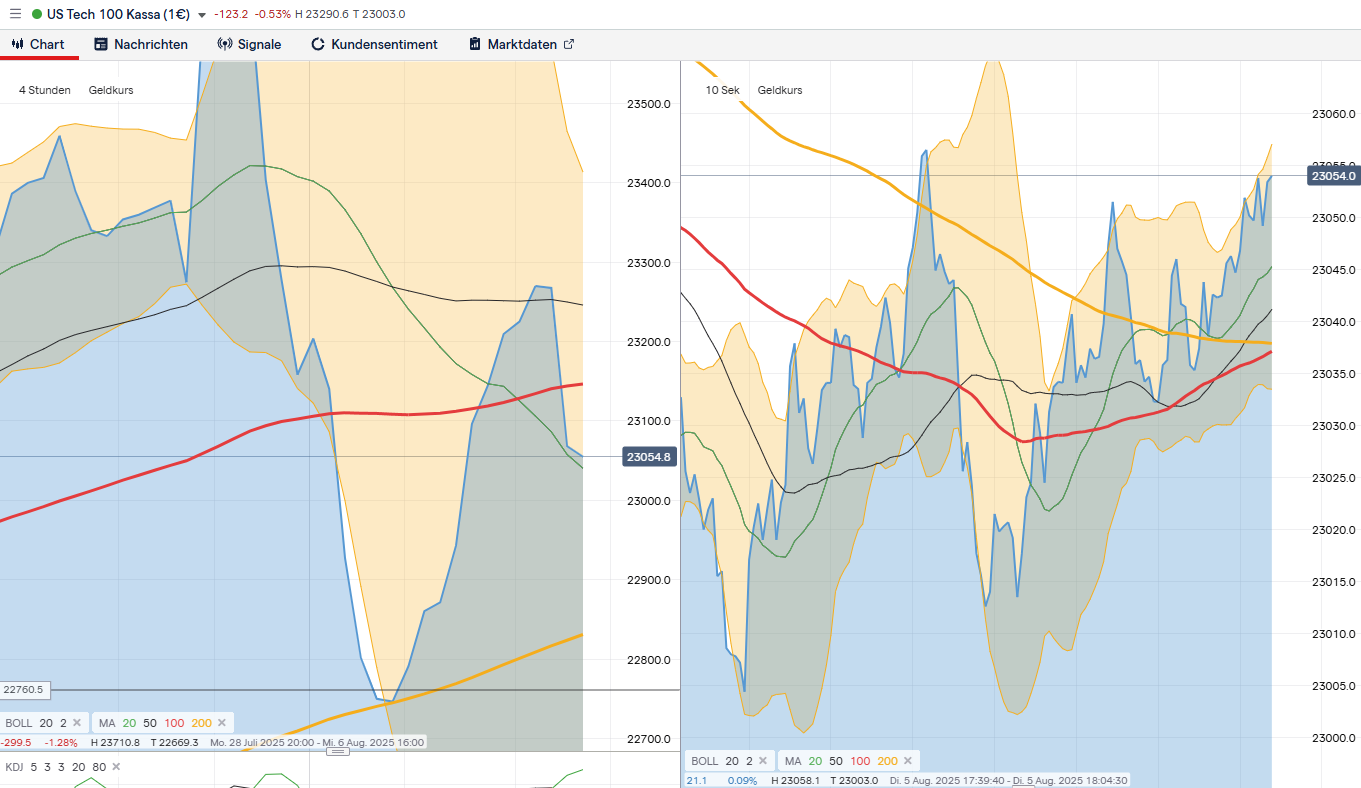Change the right chart's Geldkurs price type
1361x788 pixels.
click(x=780, y=90)
